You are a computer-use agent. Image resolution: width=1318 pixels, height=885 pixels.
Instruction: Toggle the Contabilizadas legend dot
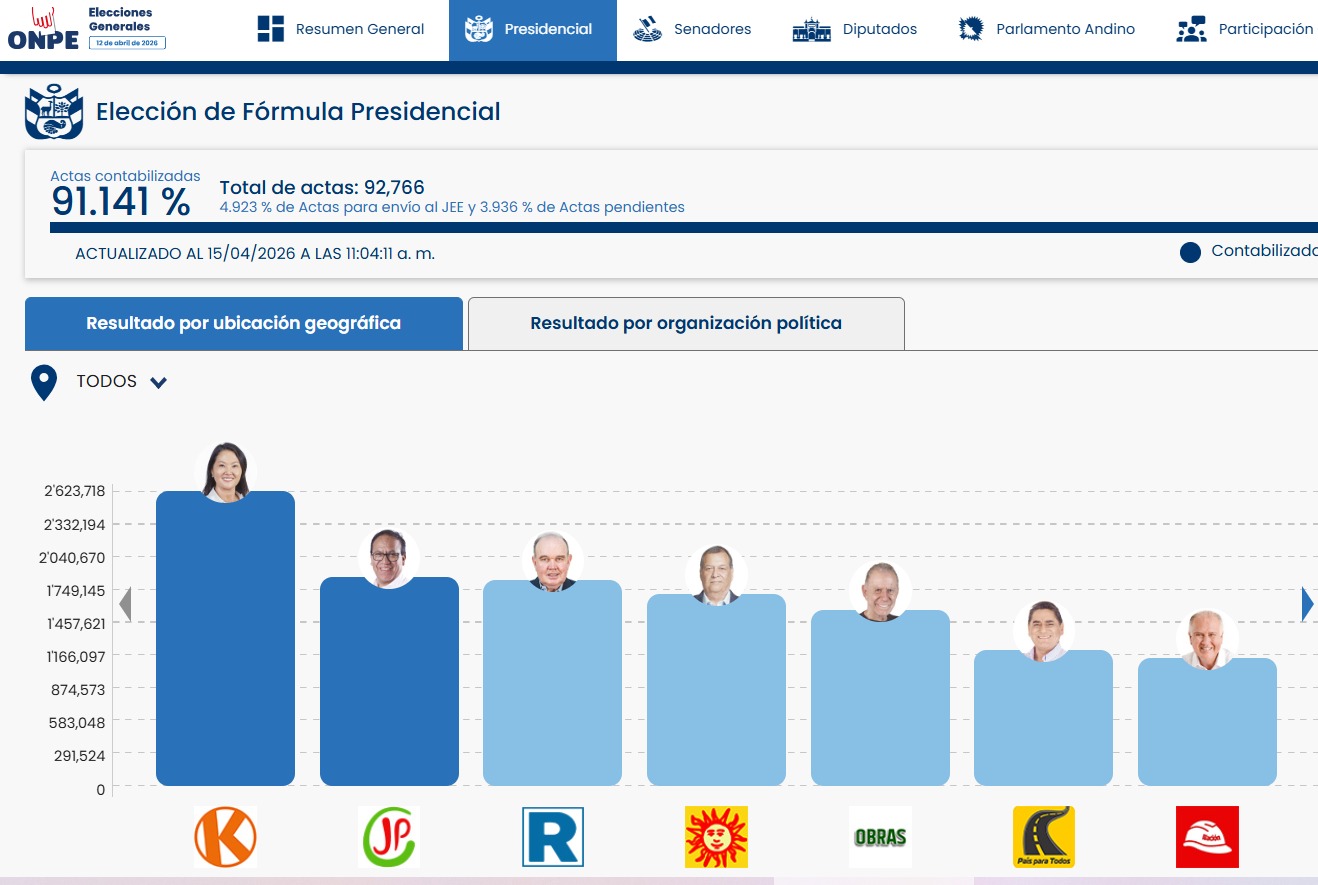(1190, 252)
